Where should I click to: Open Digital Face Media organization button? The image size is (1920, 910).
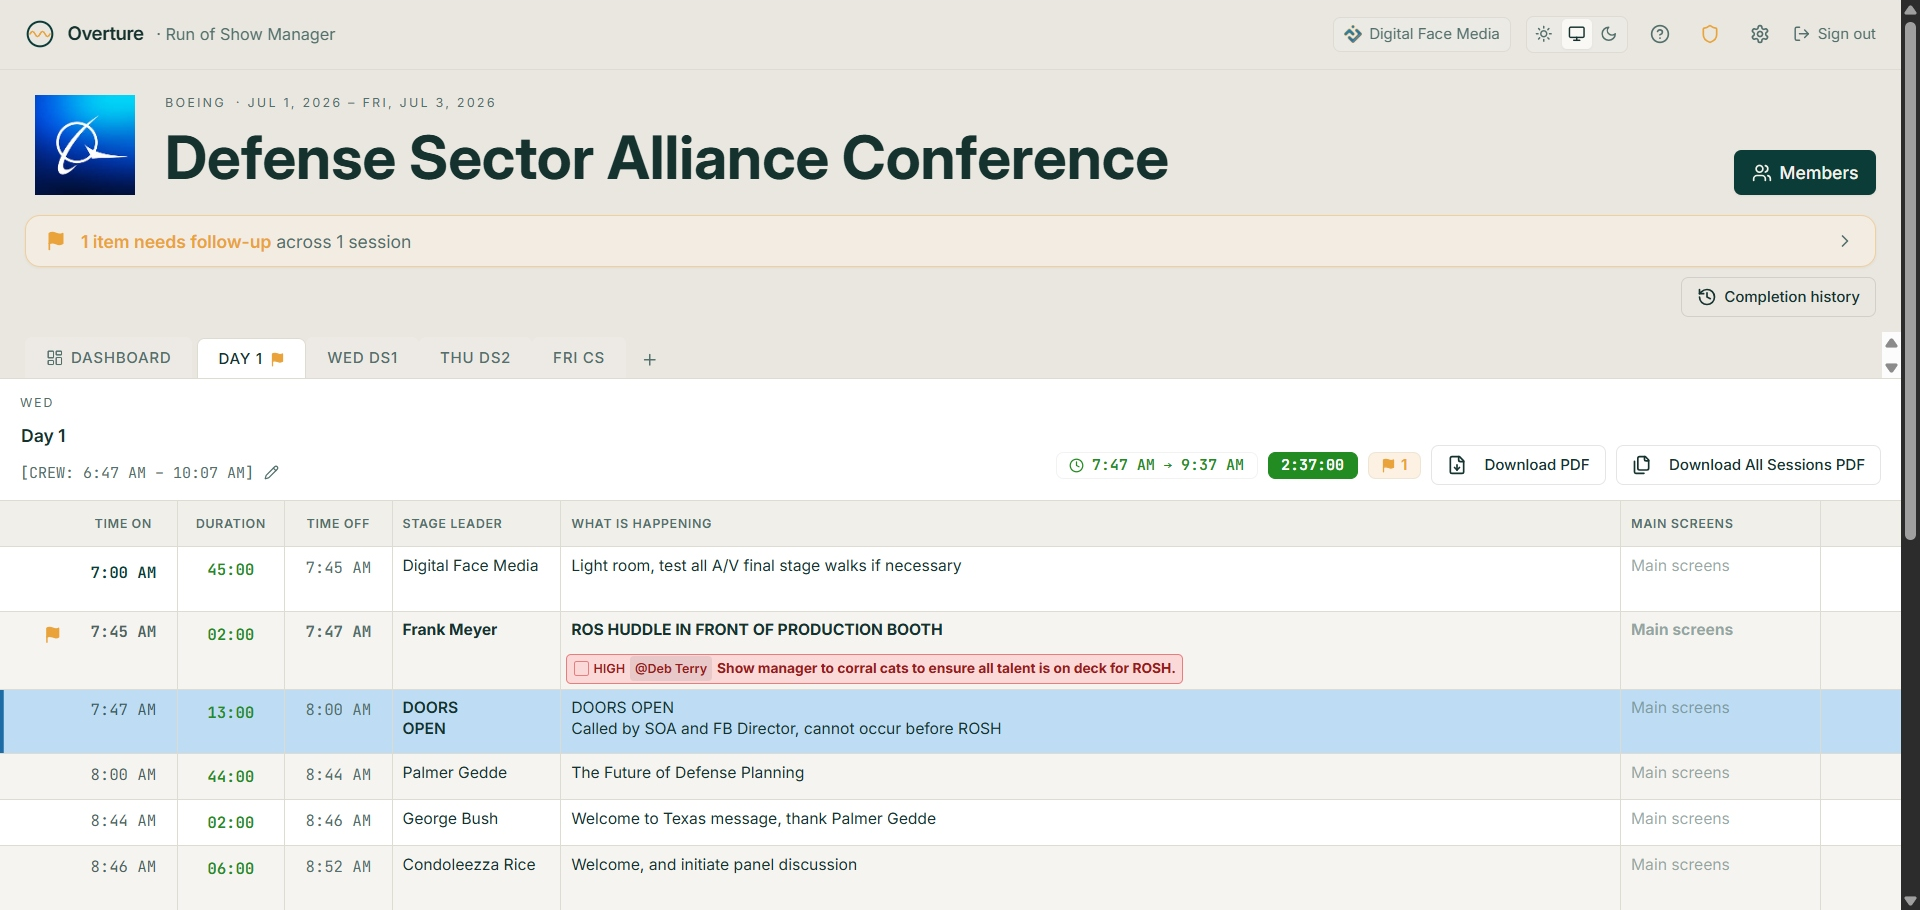(1422, 34)
